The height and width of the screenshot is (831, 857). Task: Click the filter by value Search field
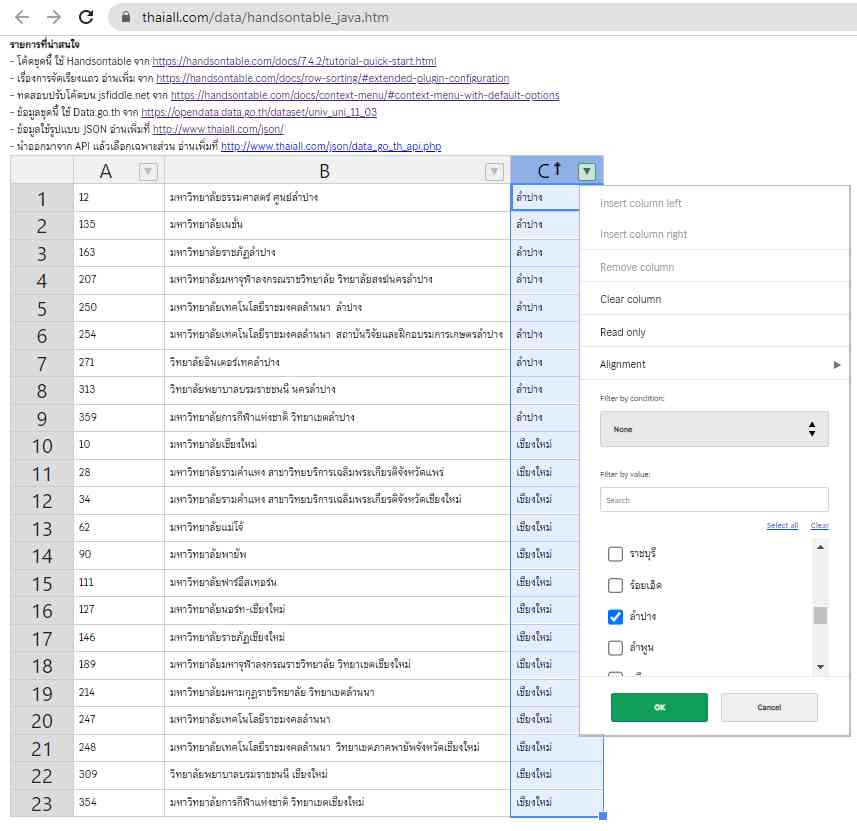point(714,499)
